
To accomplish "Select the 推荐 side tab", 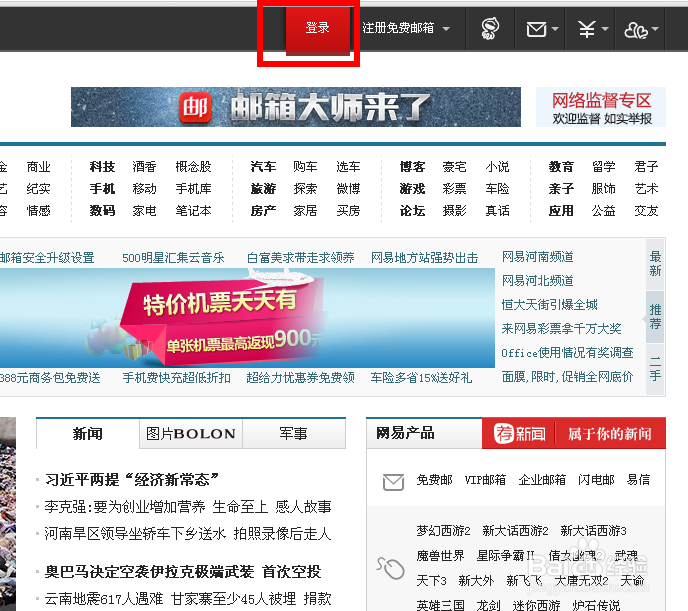I will pos(655,317).
